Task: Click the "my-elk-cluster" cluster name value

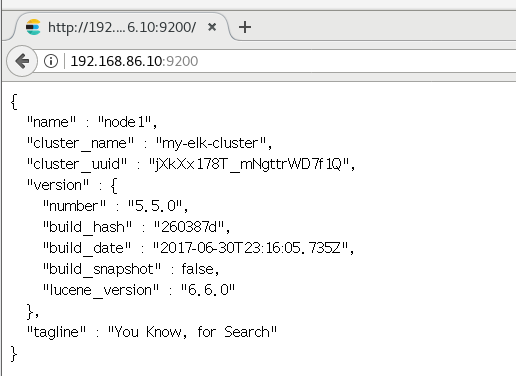Action: [214, 143]
